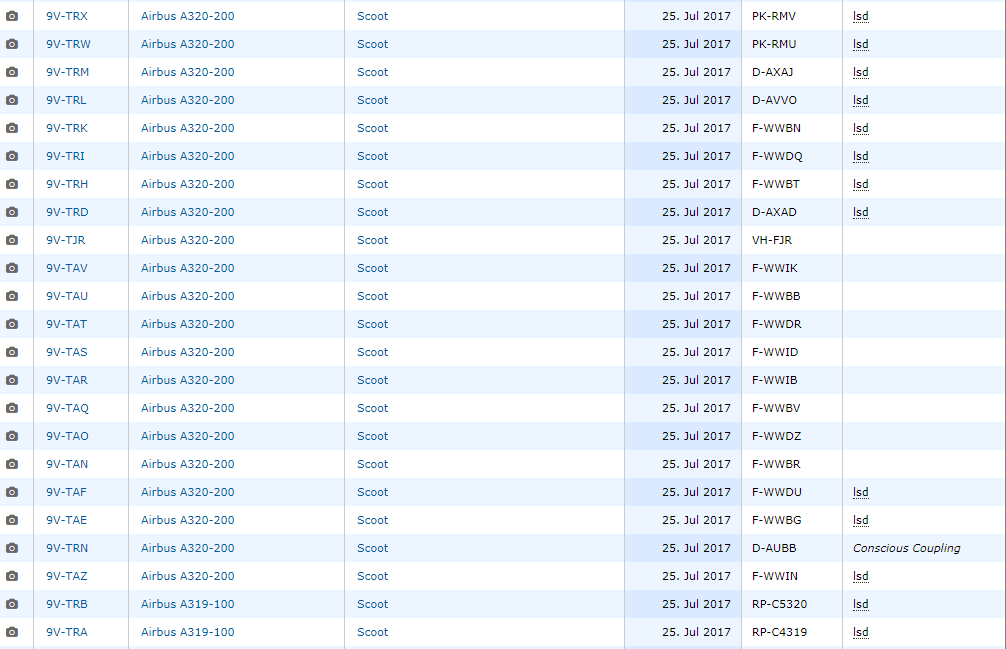This screenshot has height=649, width=1006.
Task: Click the 25. Jul 2017 date for 9V-TAV
Action: (x=696, y=268)
